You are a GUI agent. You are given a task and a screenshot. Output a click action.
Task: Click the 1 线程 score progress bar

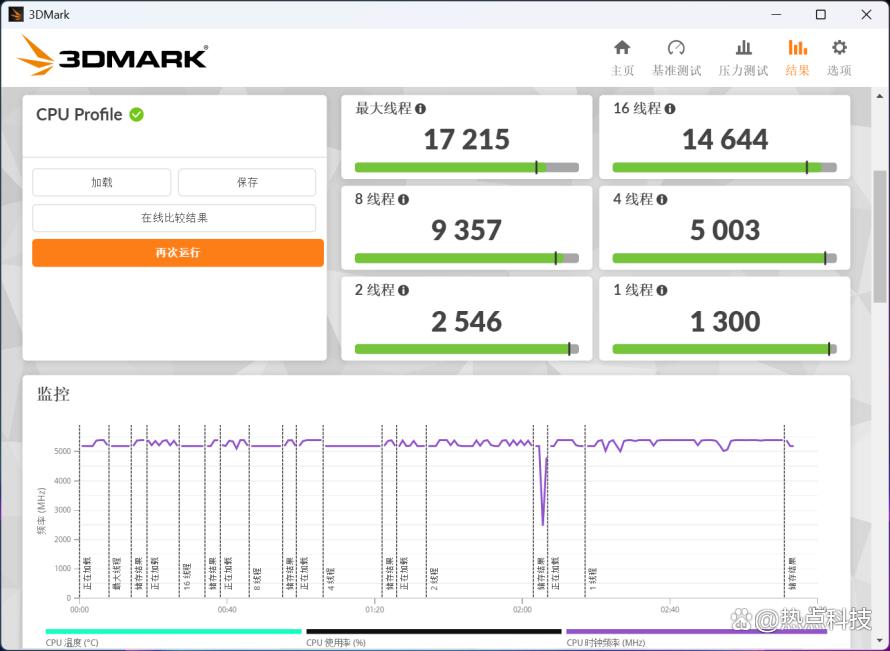pos(724,349)
